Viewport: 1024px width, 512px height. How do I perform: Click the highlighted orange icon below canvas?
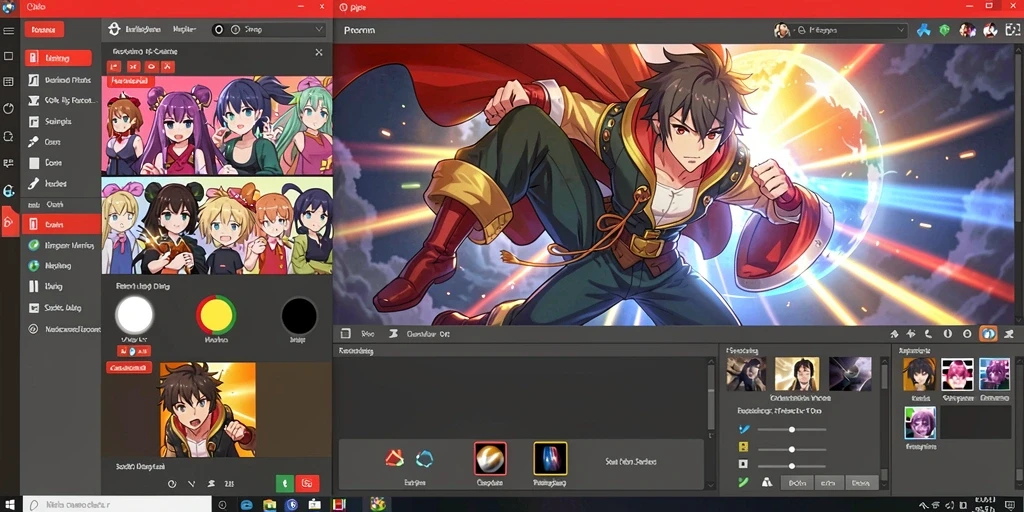pyautogui.click(x=988, y=334)
